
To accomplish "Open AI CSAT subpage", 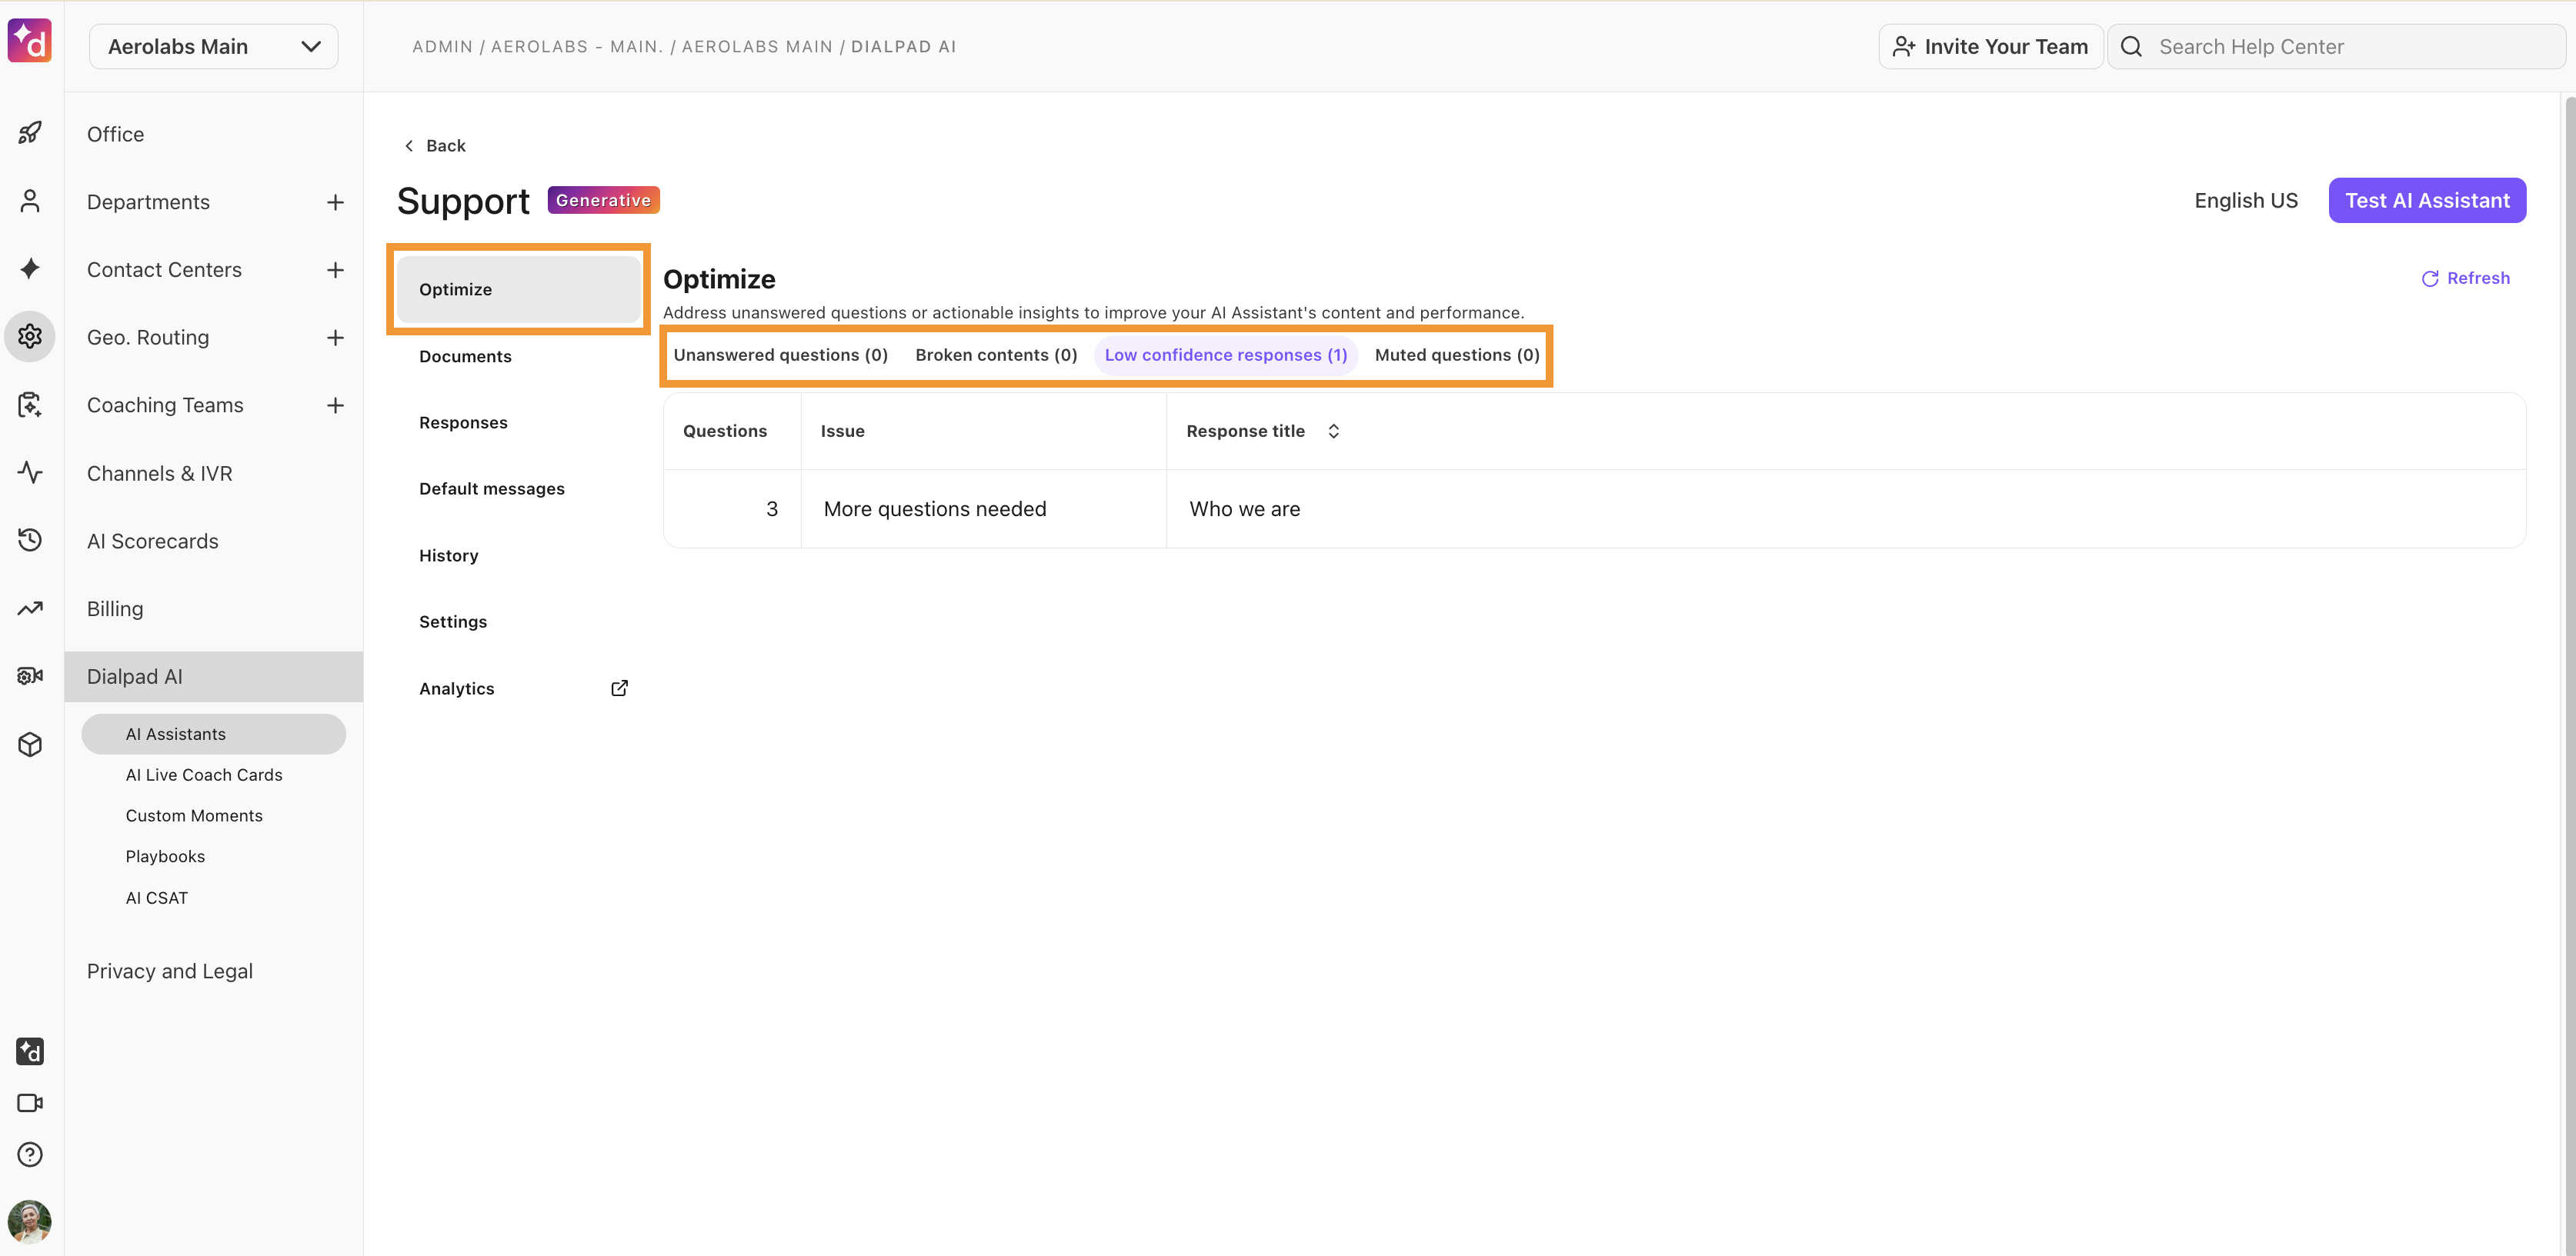I will [x=214, y=898].
